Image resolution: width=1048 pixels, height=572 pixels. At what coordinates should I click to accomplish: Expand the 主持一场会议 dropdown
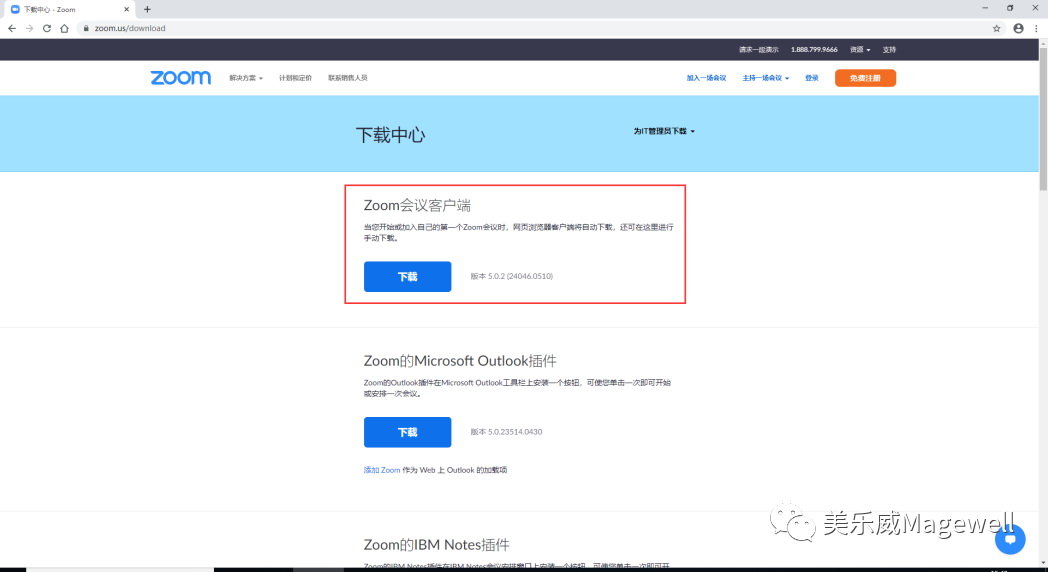pos(765,78)
